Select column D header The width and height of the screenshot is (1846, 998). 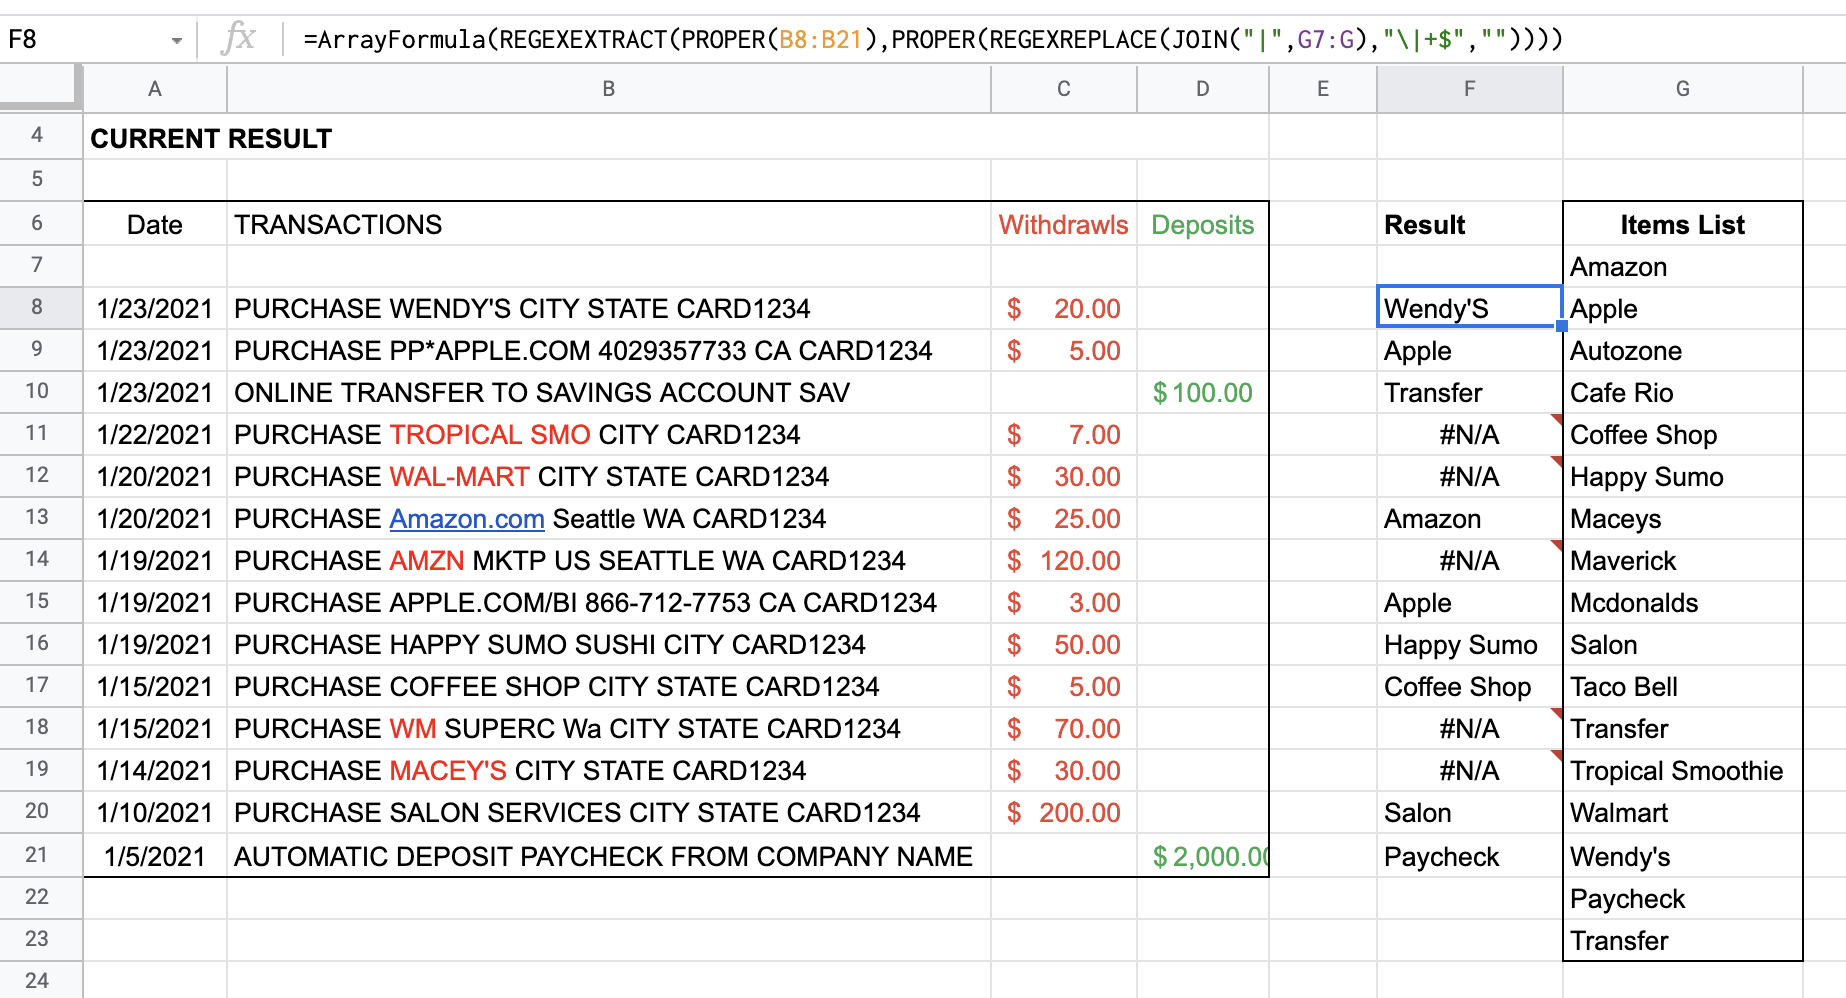pyautogui.click(x=1203, y=89)
